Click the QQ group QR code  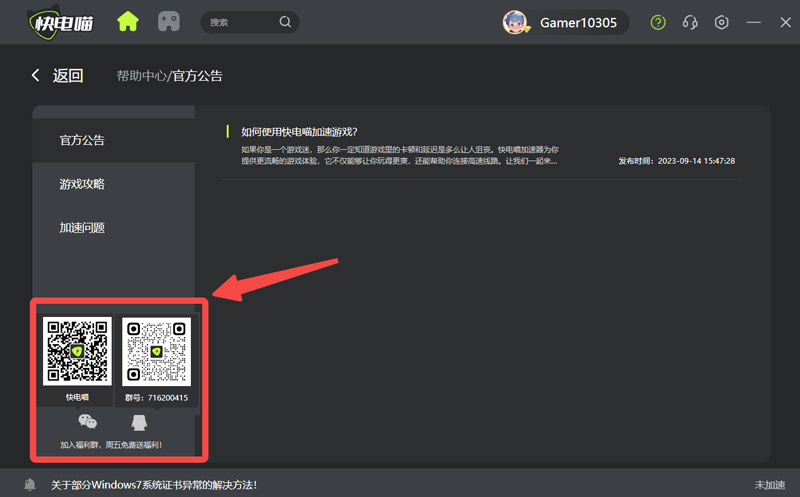(156, 351)
